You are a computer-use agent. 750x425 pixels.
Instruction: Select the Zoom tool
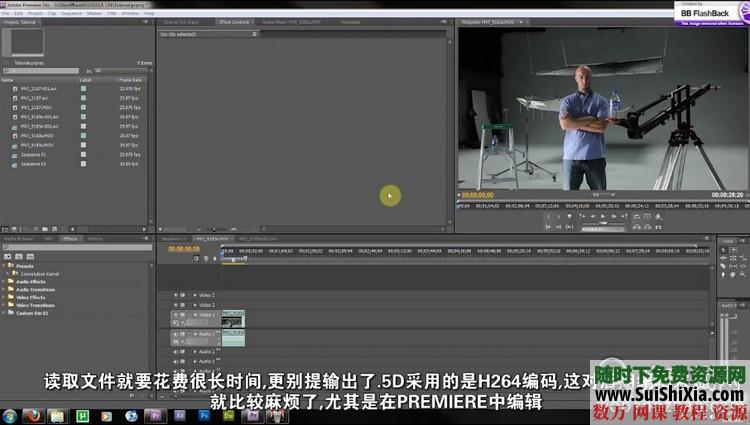[x=742, y=274]
